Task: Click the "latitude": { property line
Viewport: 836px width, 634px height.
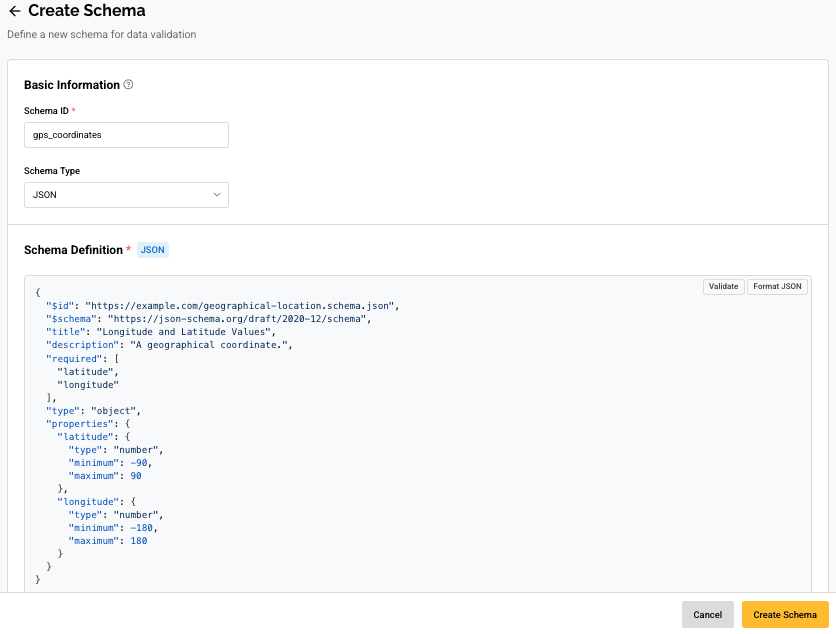Action: coord(94,436)
